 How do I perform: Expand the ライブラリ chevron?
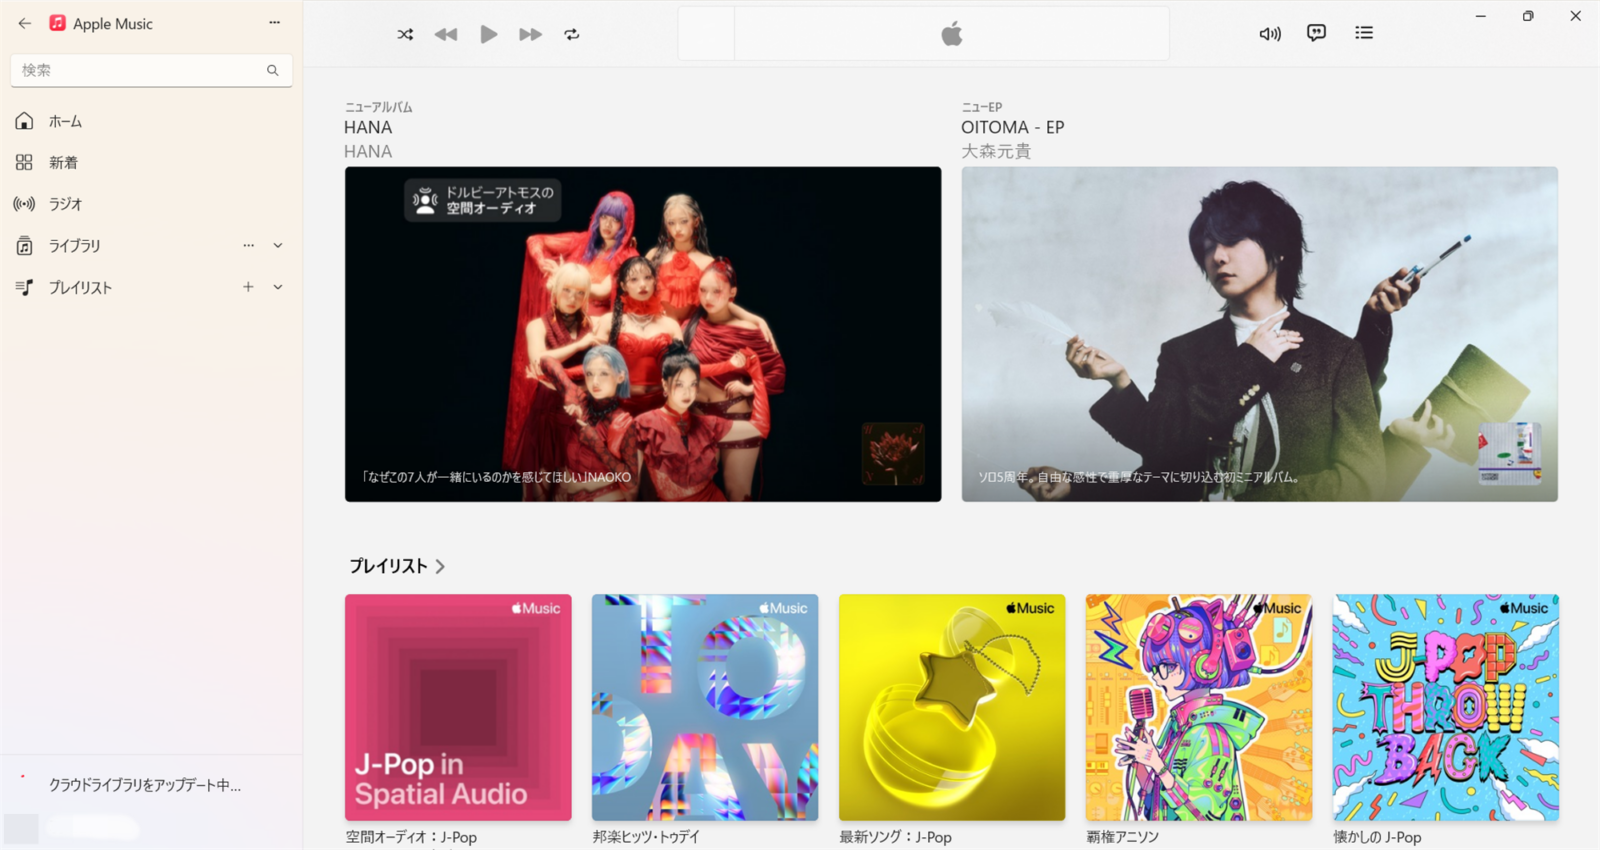pos(278,245)
